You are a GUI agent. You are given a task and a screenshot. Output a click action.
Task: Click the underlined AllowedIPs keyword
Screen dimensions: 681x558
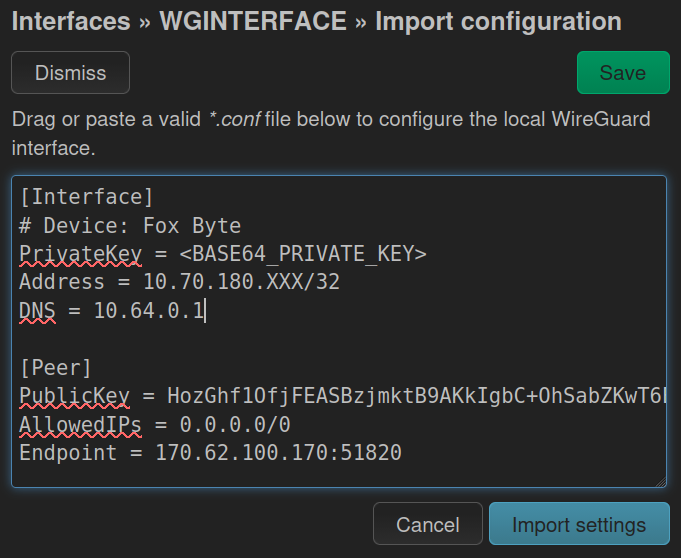[80, 425]
